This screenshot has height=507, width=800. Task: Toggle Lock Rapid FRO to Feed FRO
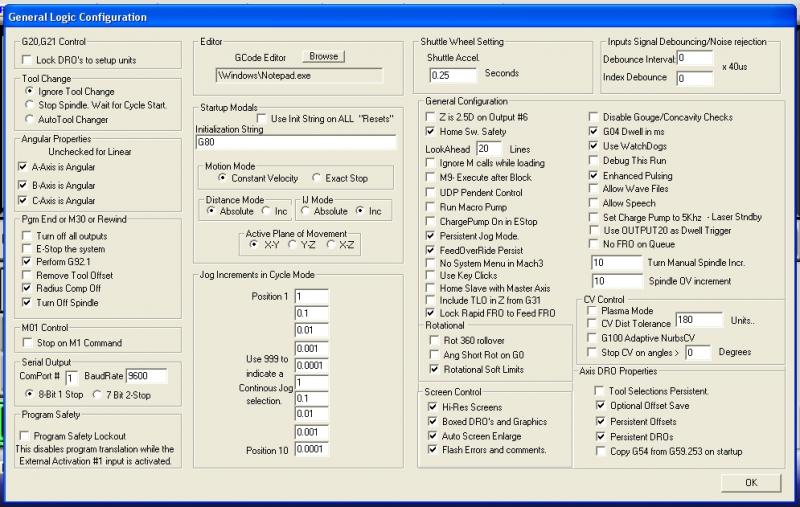(x=430, y=313)
